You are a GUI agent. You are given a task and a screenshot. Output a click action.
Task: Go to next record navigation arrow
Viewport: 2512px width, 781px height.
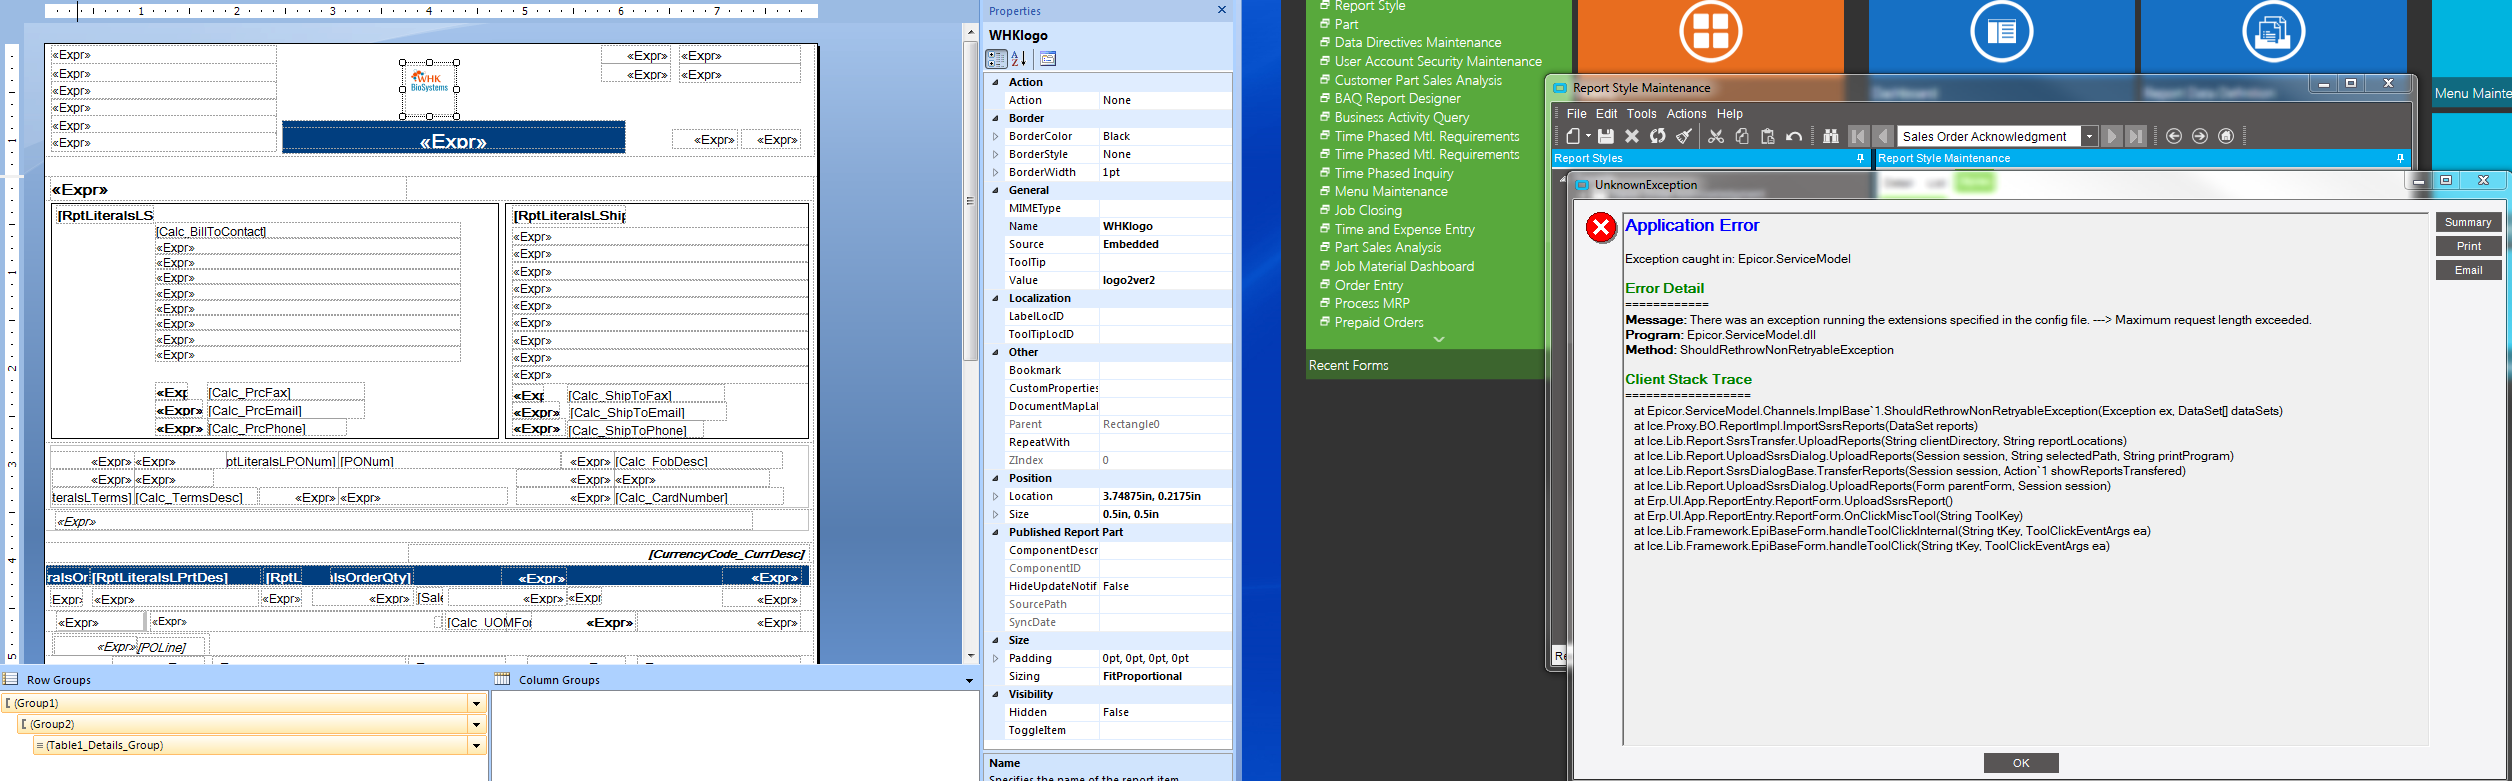click(x=2112, y=136)
